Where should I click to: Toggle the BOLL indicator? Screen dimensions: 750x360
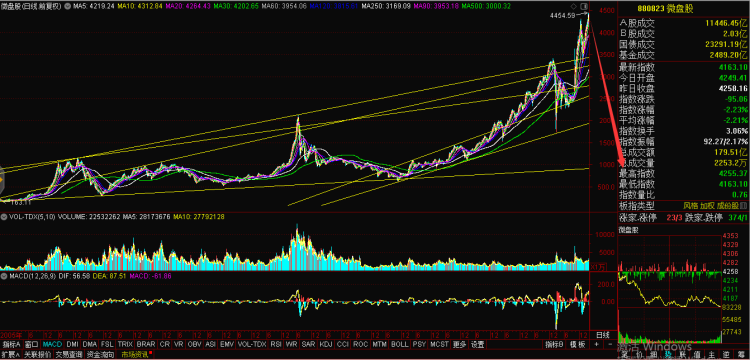coord(399,344)
